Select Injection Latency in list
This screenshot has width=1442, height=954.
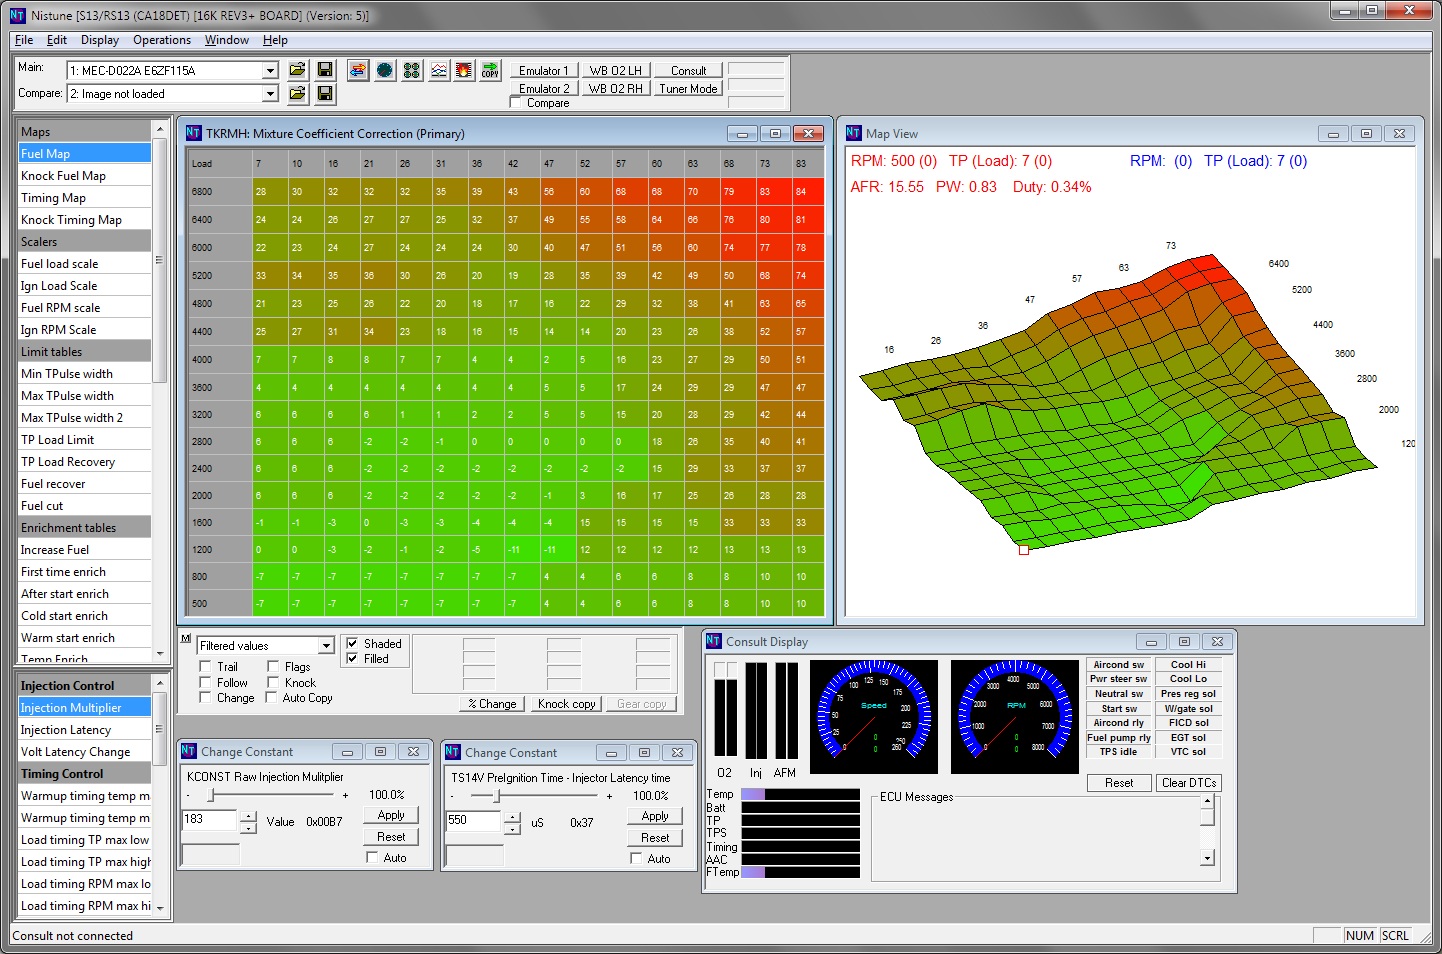pos(85,729)
